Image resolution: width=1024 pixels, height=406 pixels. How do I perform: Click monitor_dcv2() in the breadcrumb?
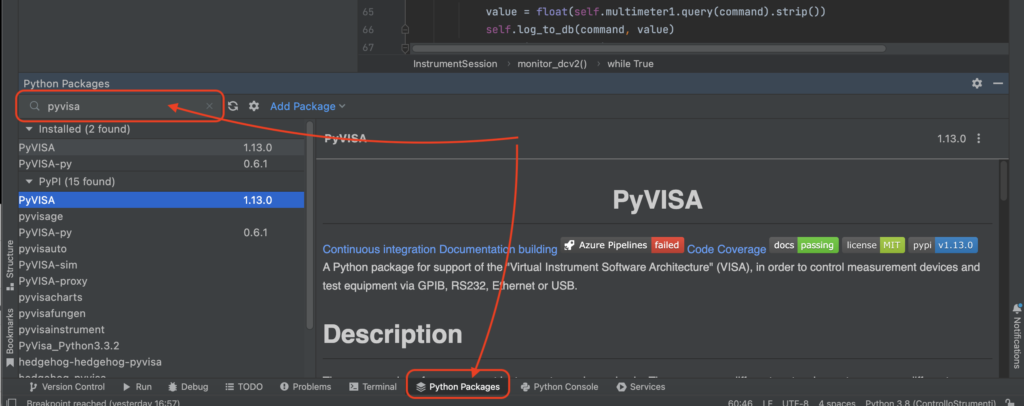click(552, 64)
